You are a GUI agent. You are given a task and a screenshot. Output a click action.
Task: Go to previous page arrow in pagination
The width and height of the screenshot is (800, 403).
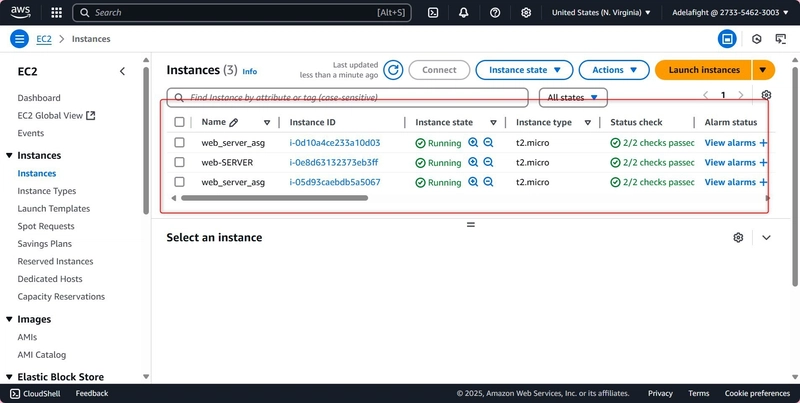(706, 95)
